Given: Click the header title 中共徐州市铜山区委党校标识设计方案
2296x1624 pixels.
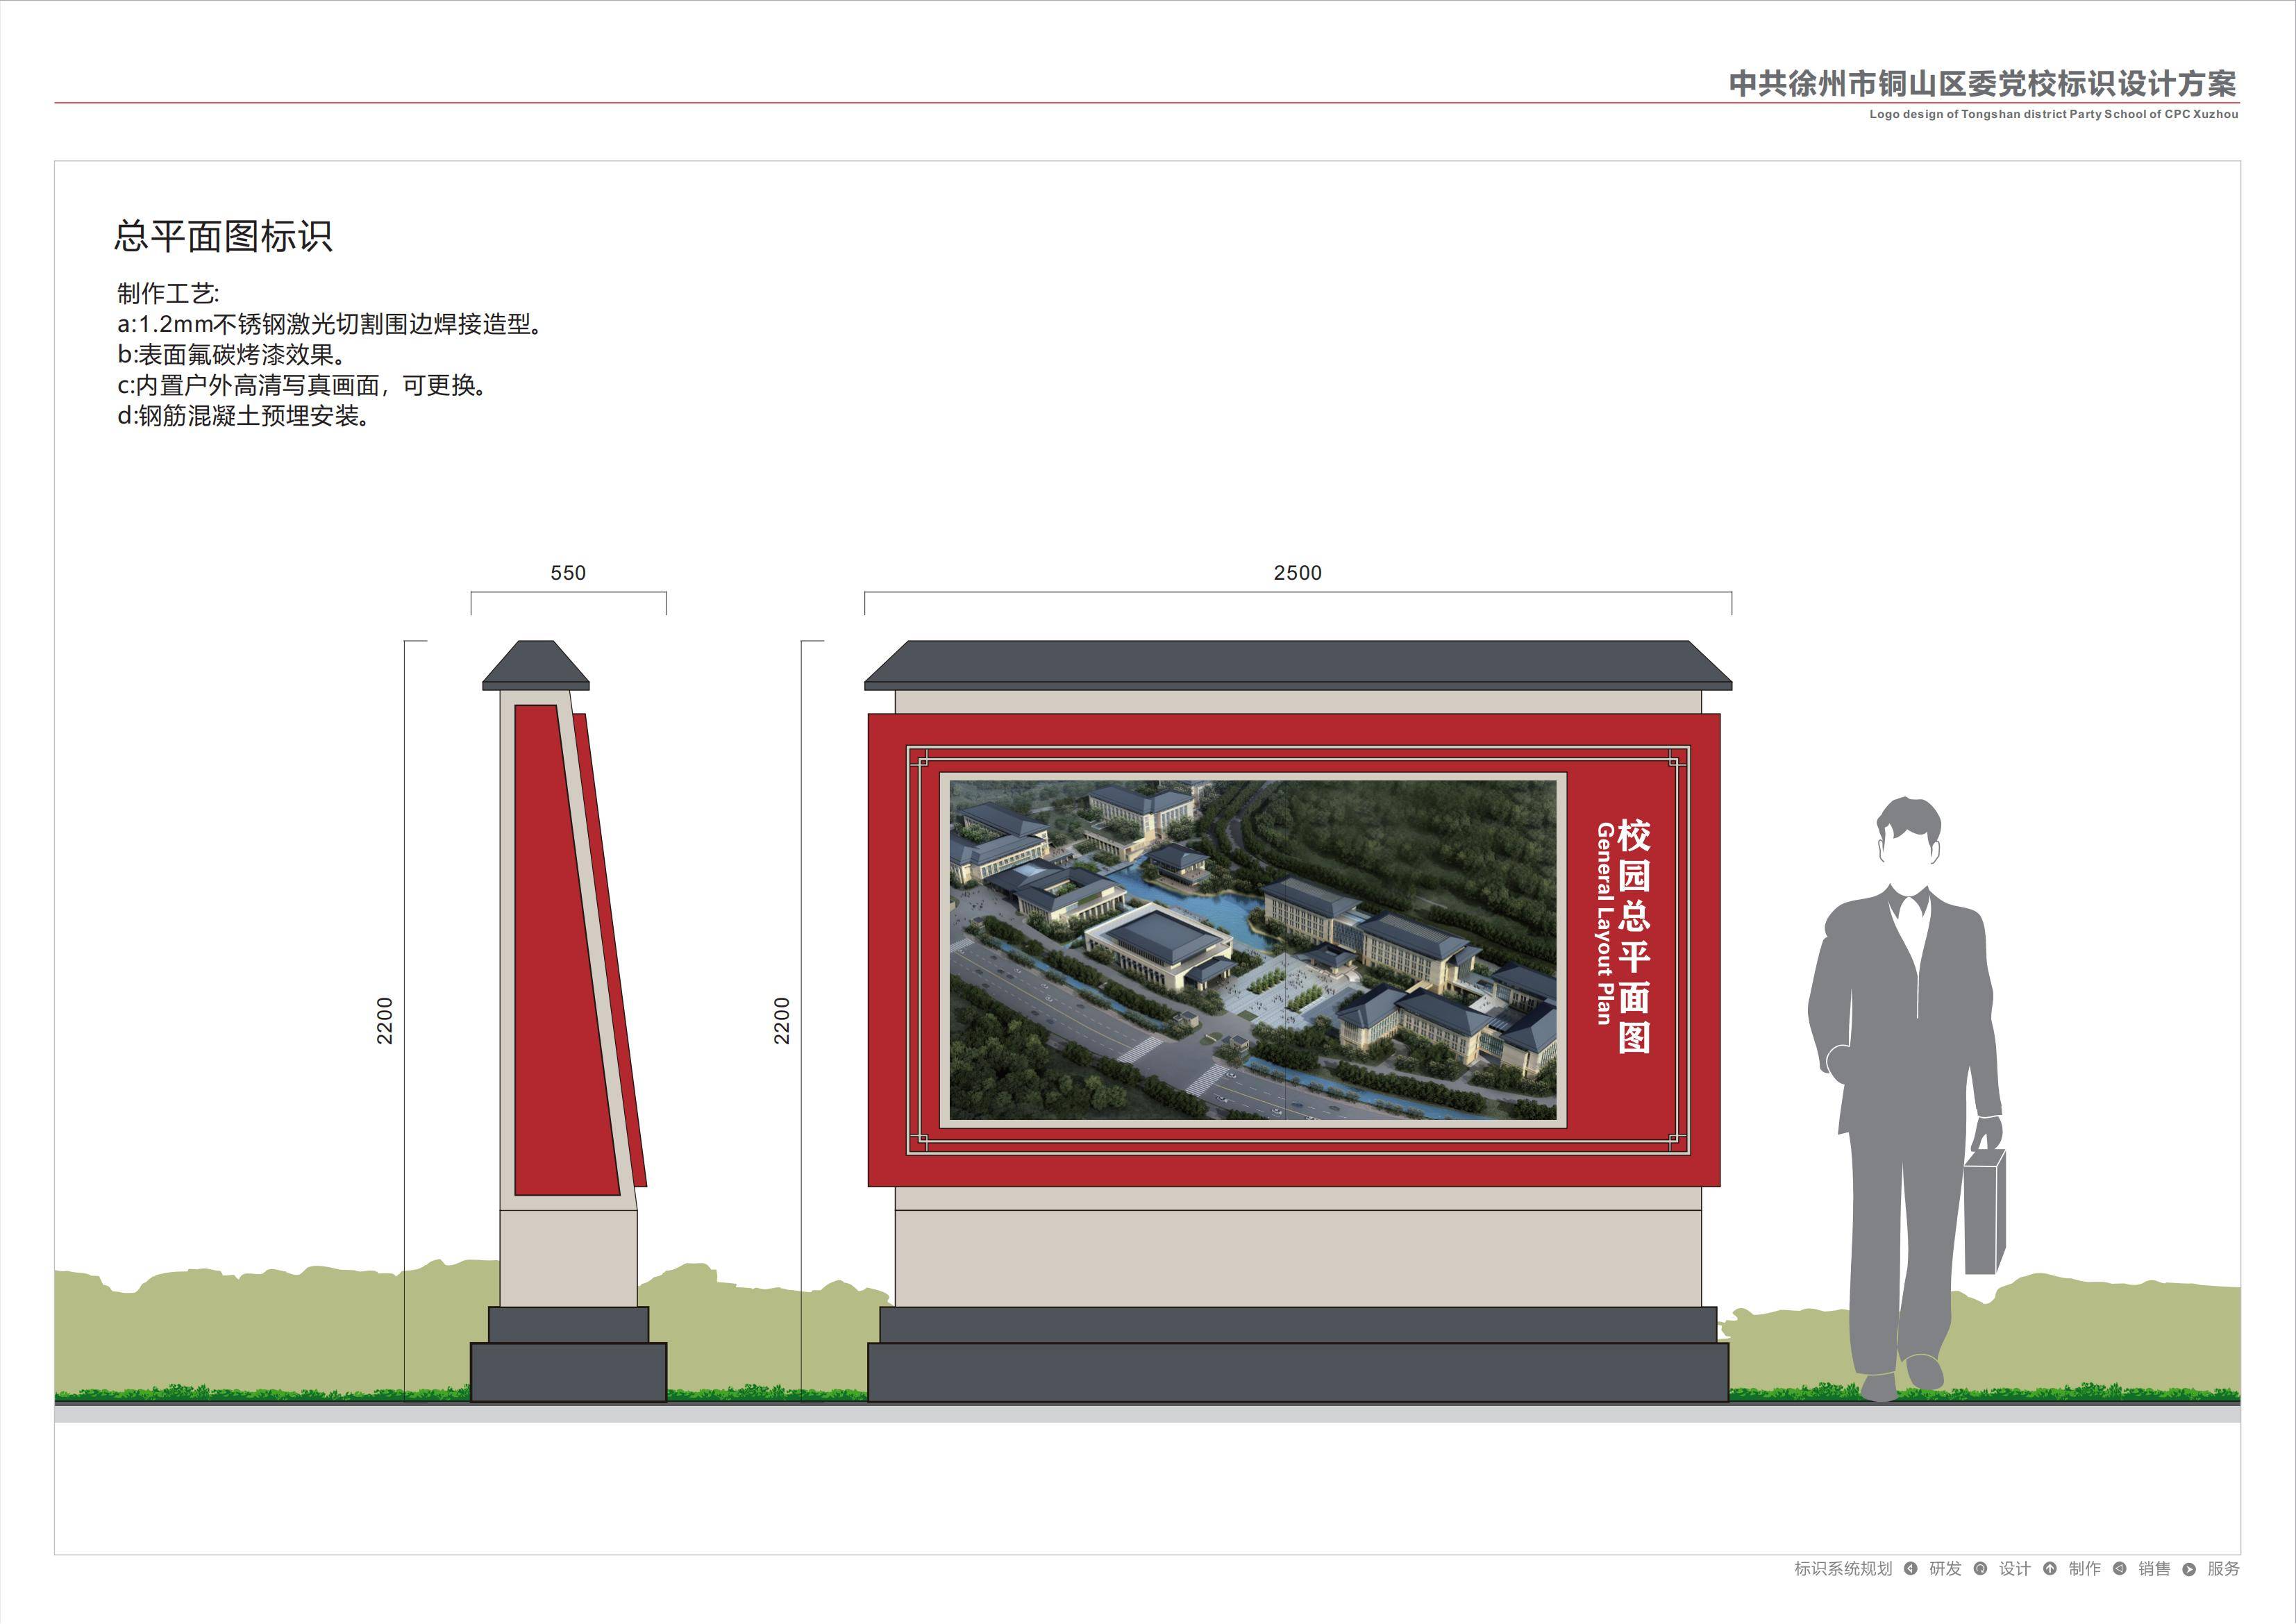Looking at the screenshot, I should (x=1983, y=83).
